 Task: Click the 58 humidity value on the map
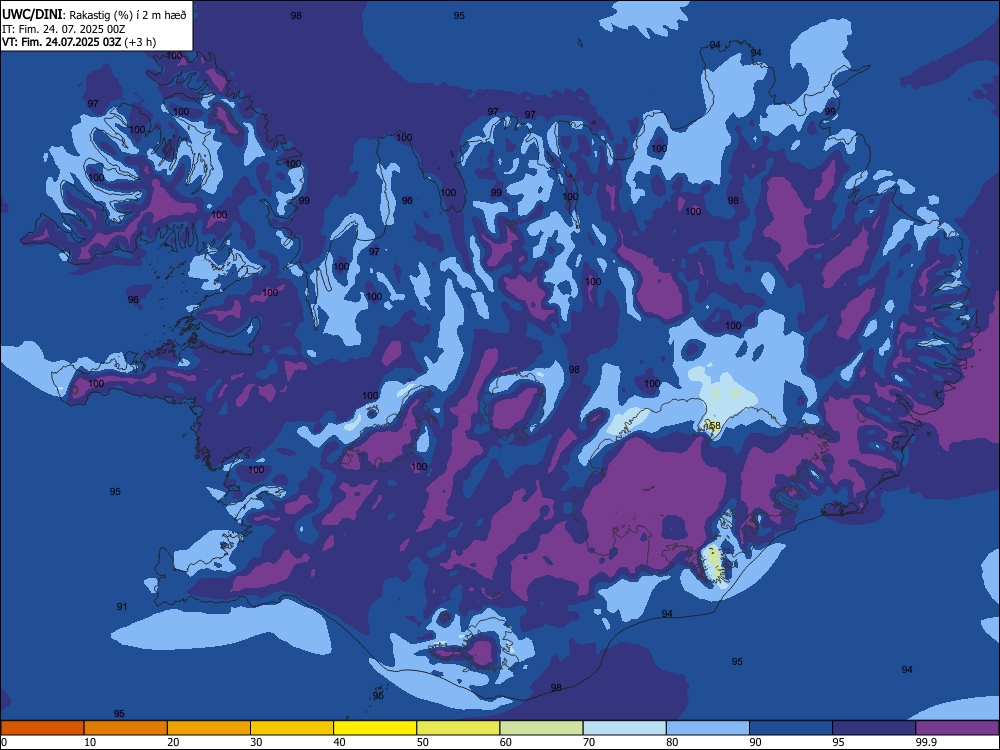[714, 425]
